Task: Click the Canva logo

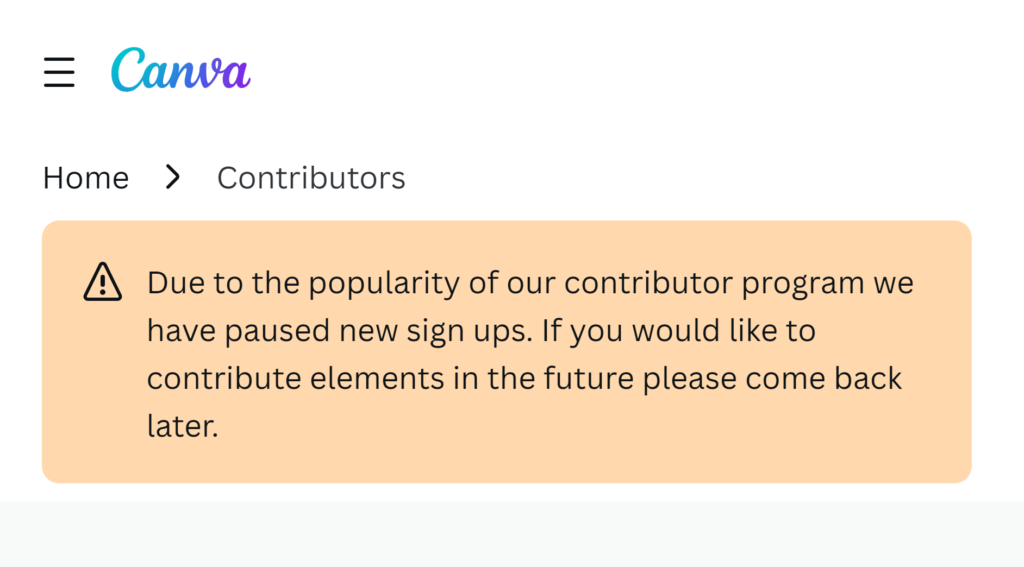Action: point(181,70)
